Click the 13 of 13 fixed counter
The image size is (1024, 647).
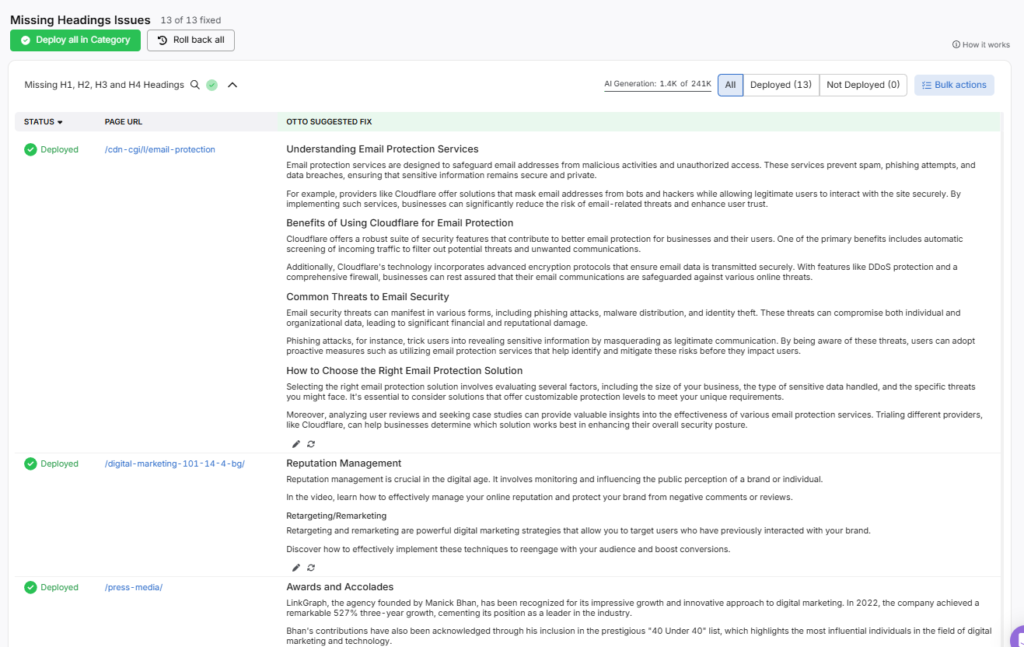(x=191, y=20)
